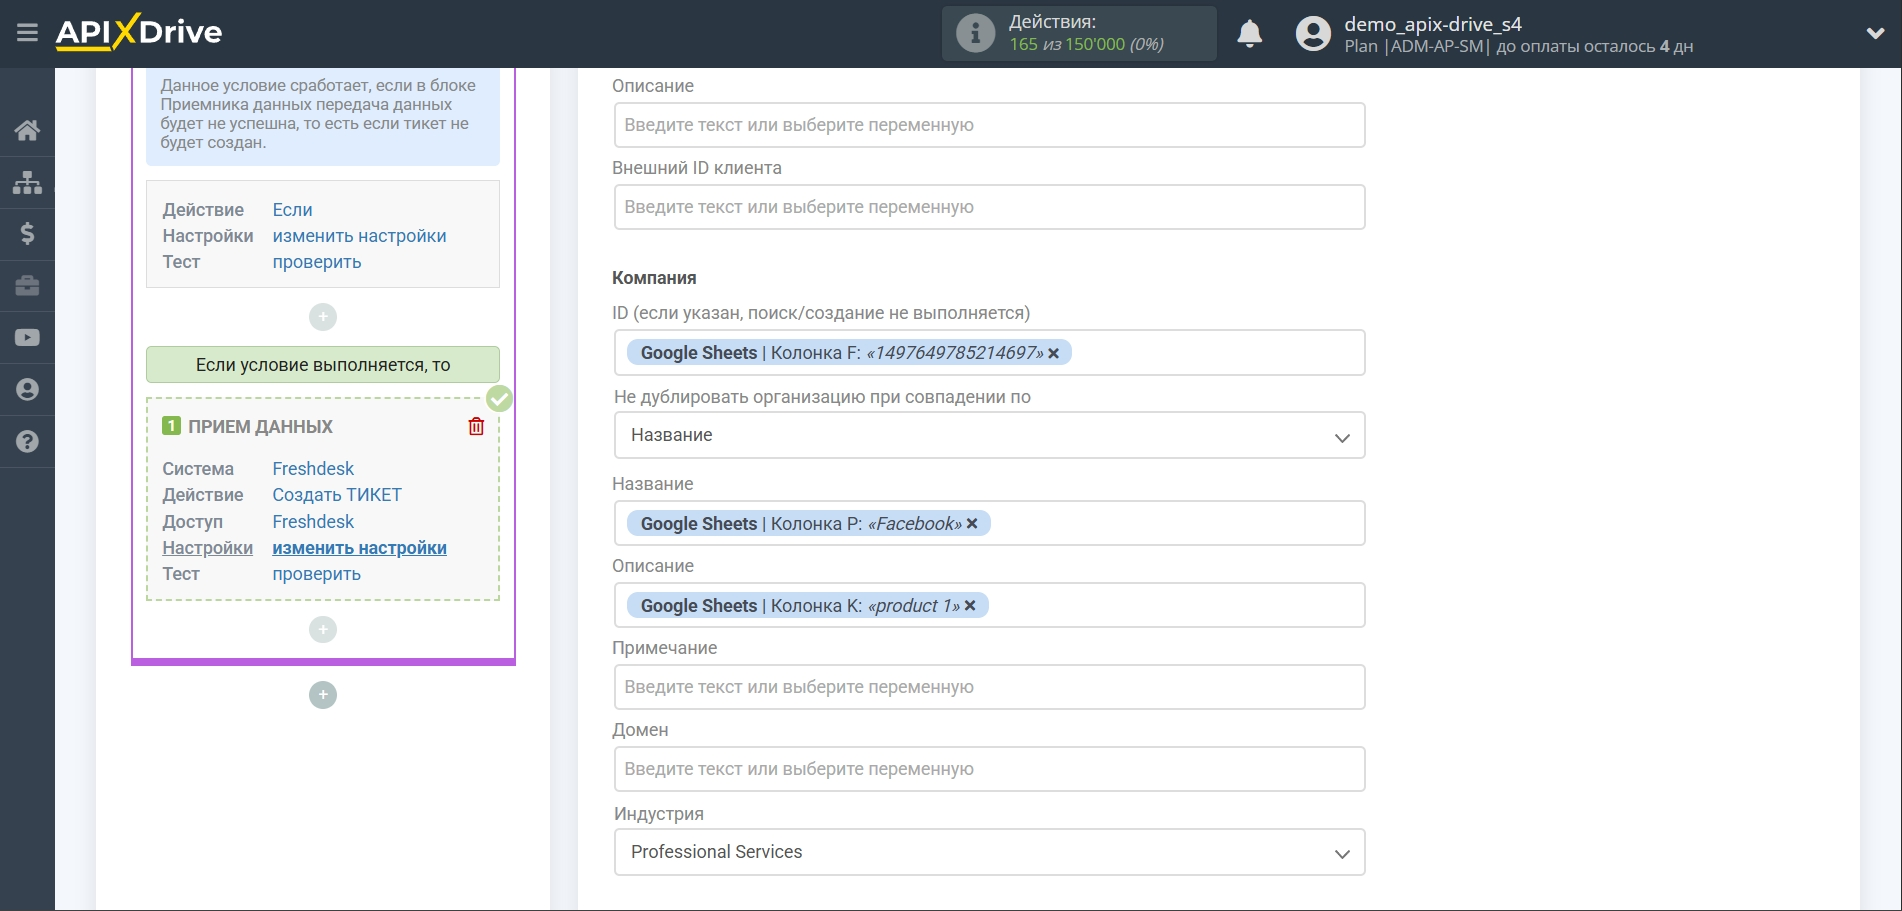Click the ПРИЕМ ДАННЫХ block title
1902x911 pixels.
pyautogui.click(x=260, y=427)
